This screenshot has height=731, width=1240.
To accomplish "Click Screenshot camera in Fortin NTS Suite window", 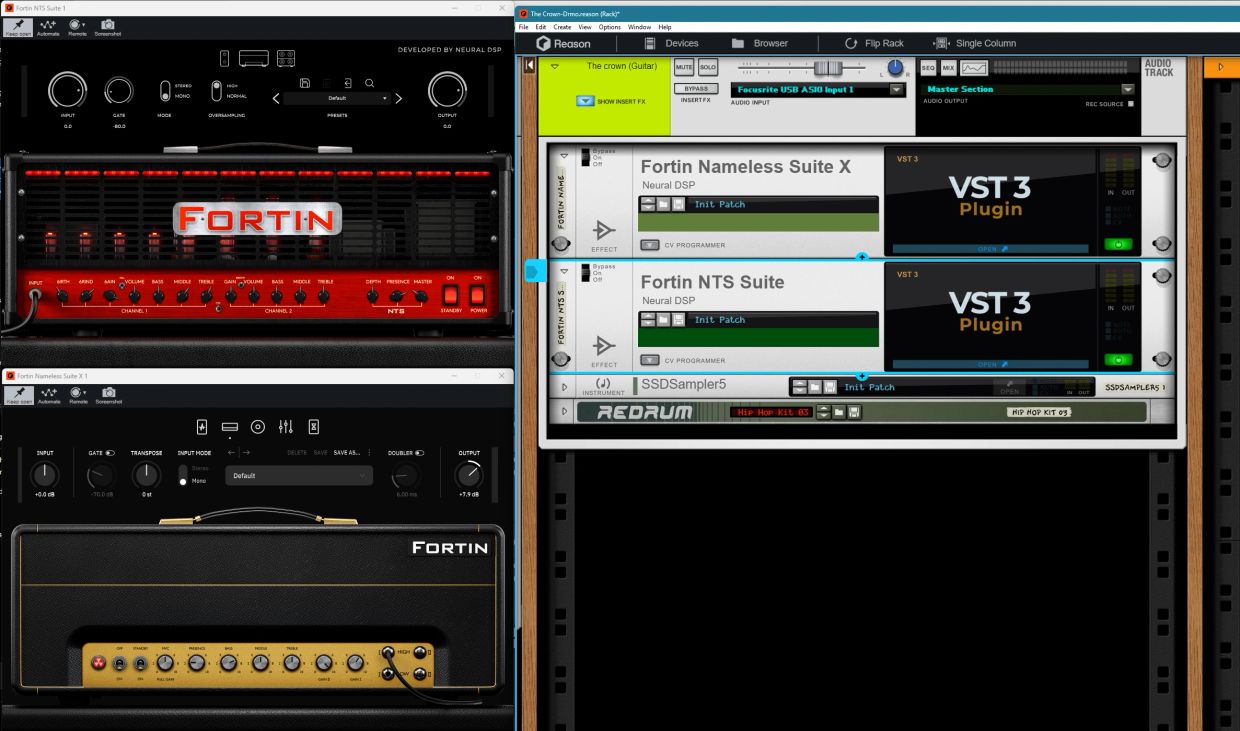I will click(107, 27).
